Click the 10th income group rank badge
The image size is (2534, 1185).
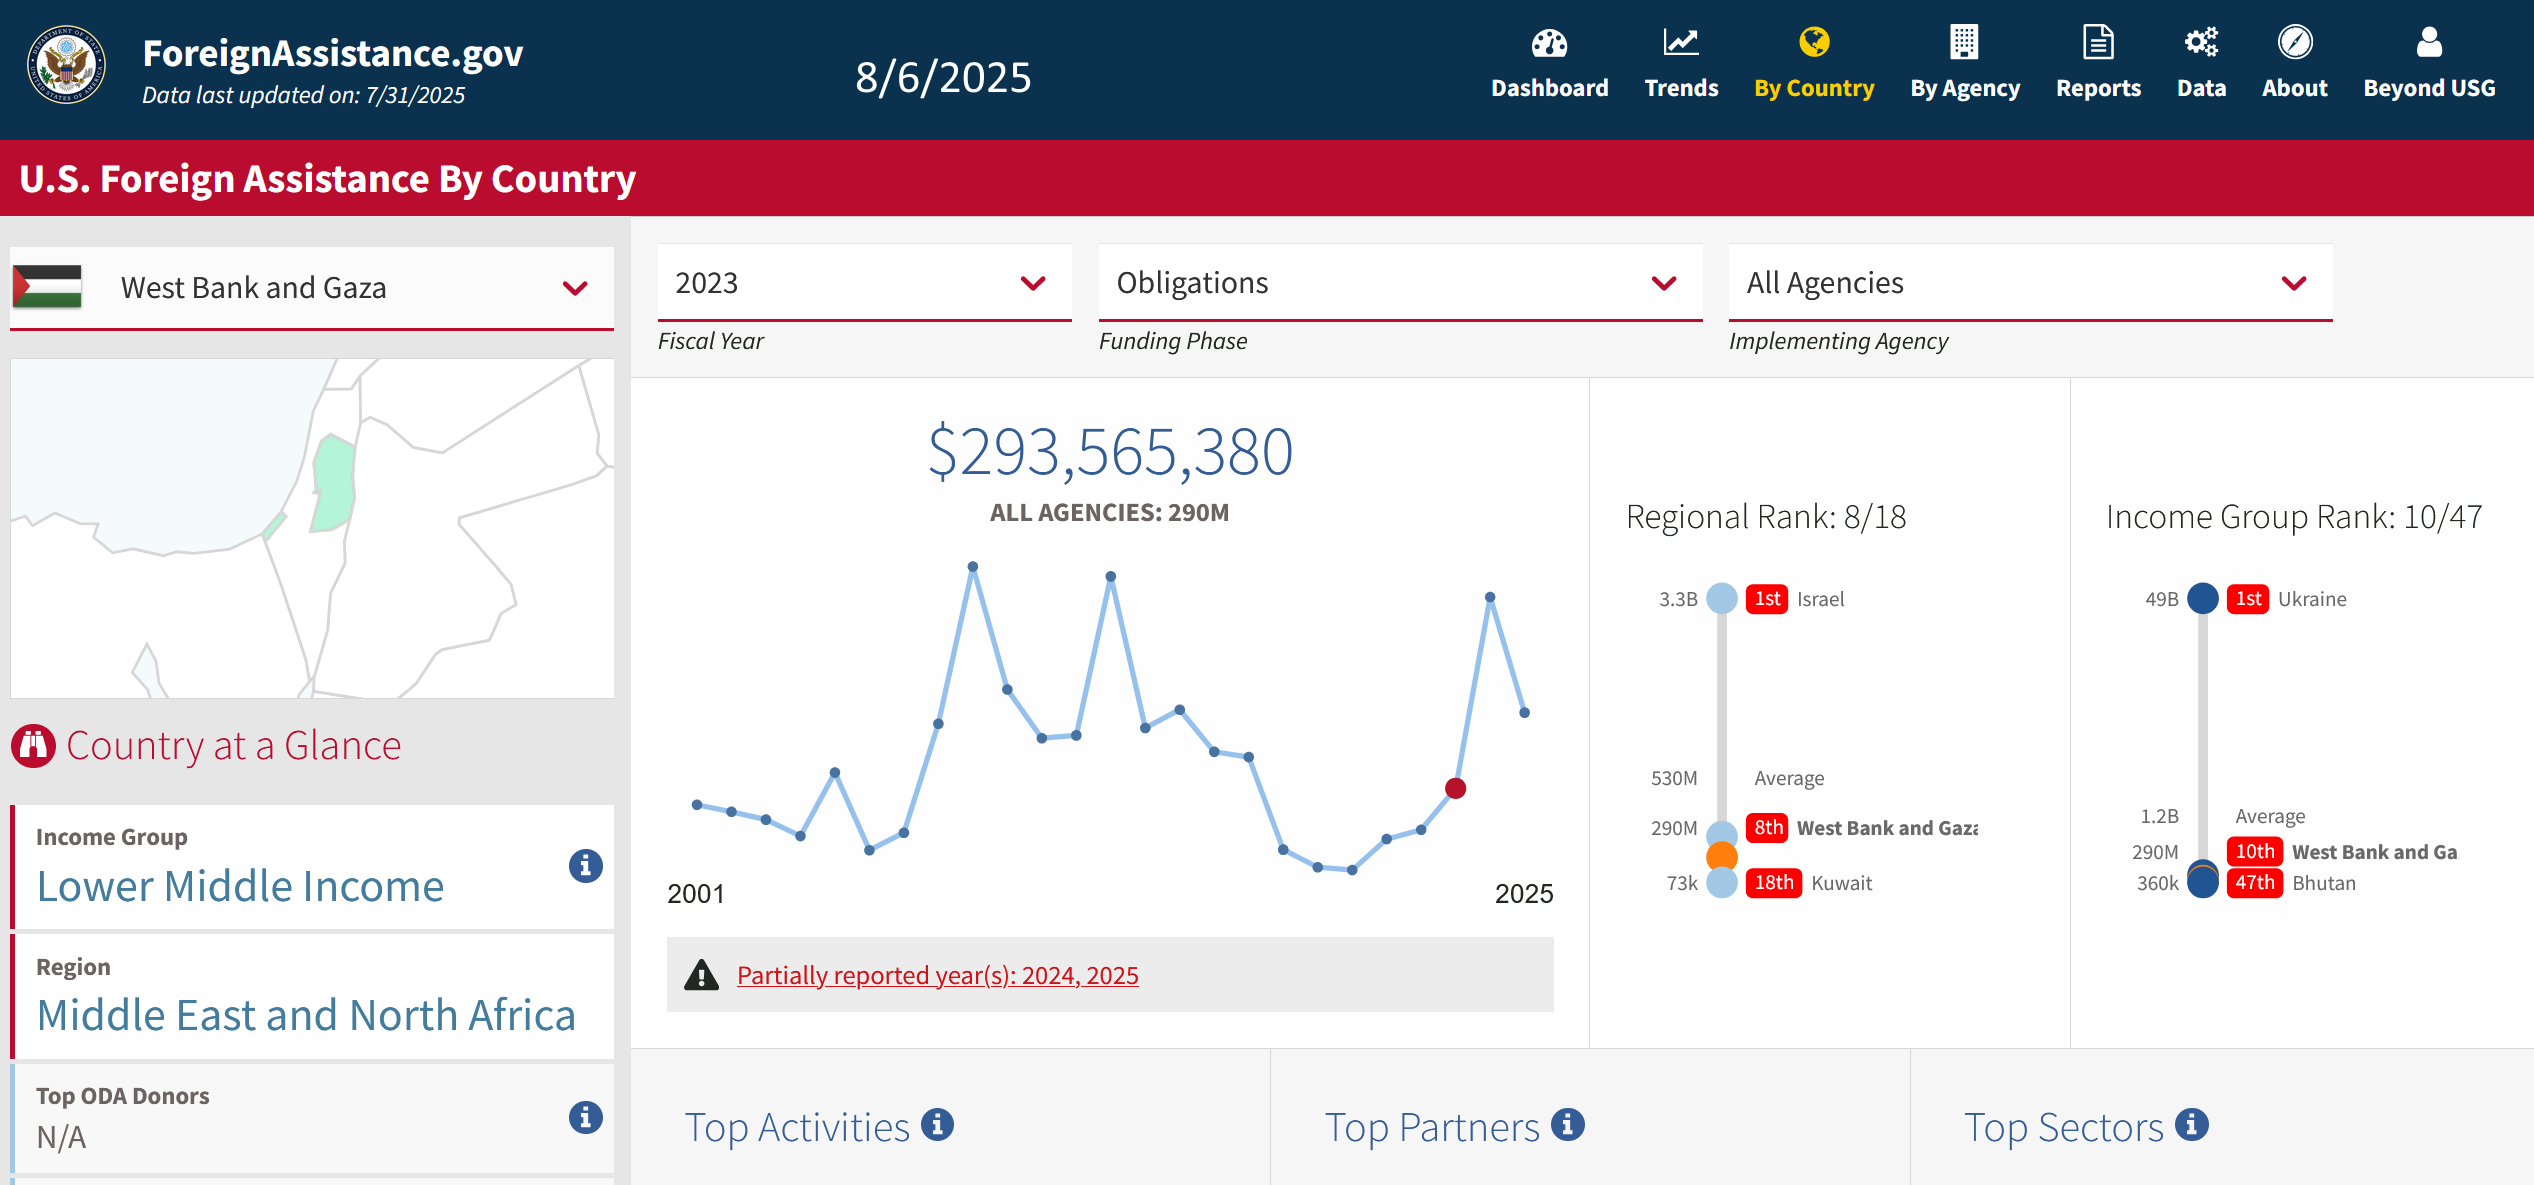click(2254, 852)
